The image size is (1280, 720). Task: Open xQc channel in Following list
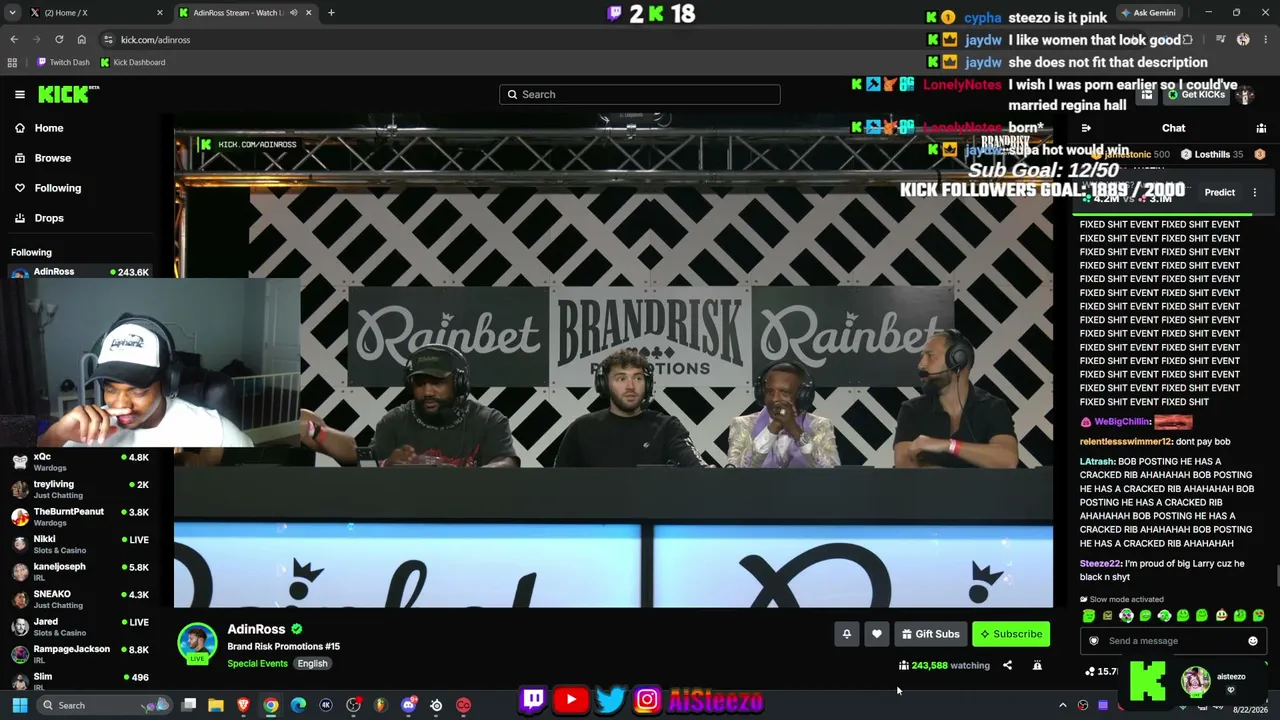80,461
